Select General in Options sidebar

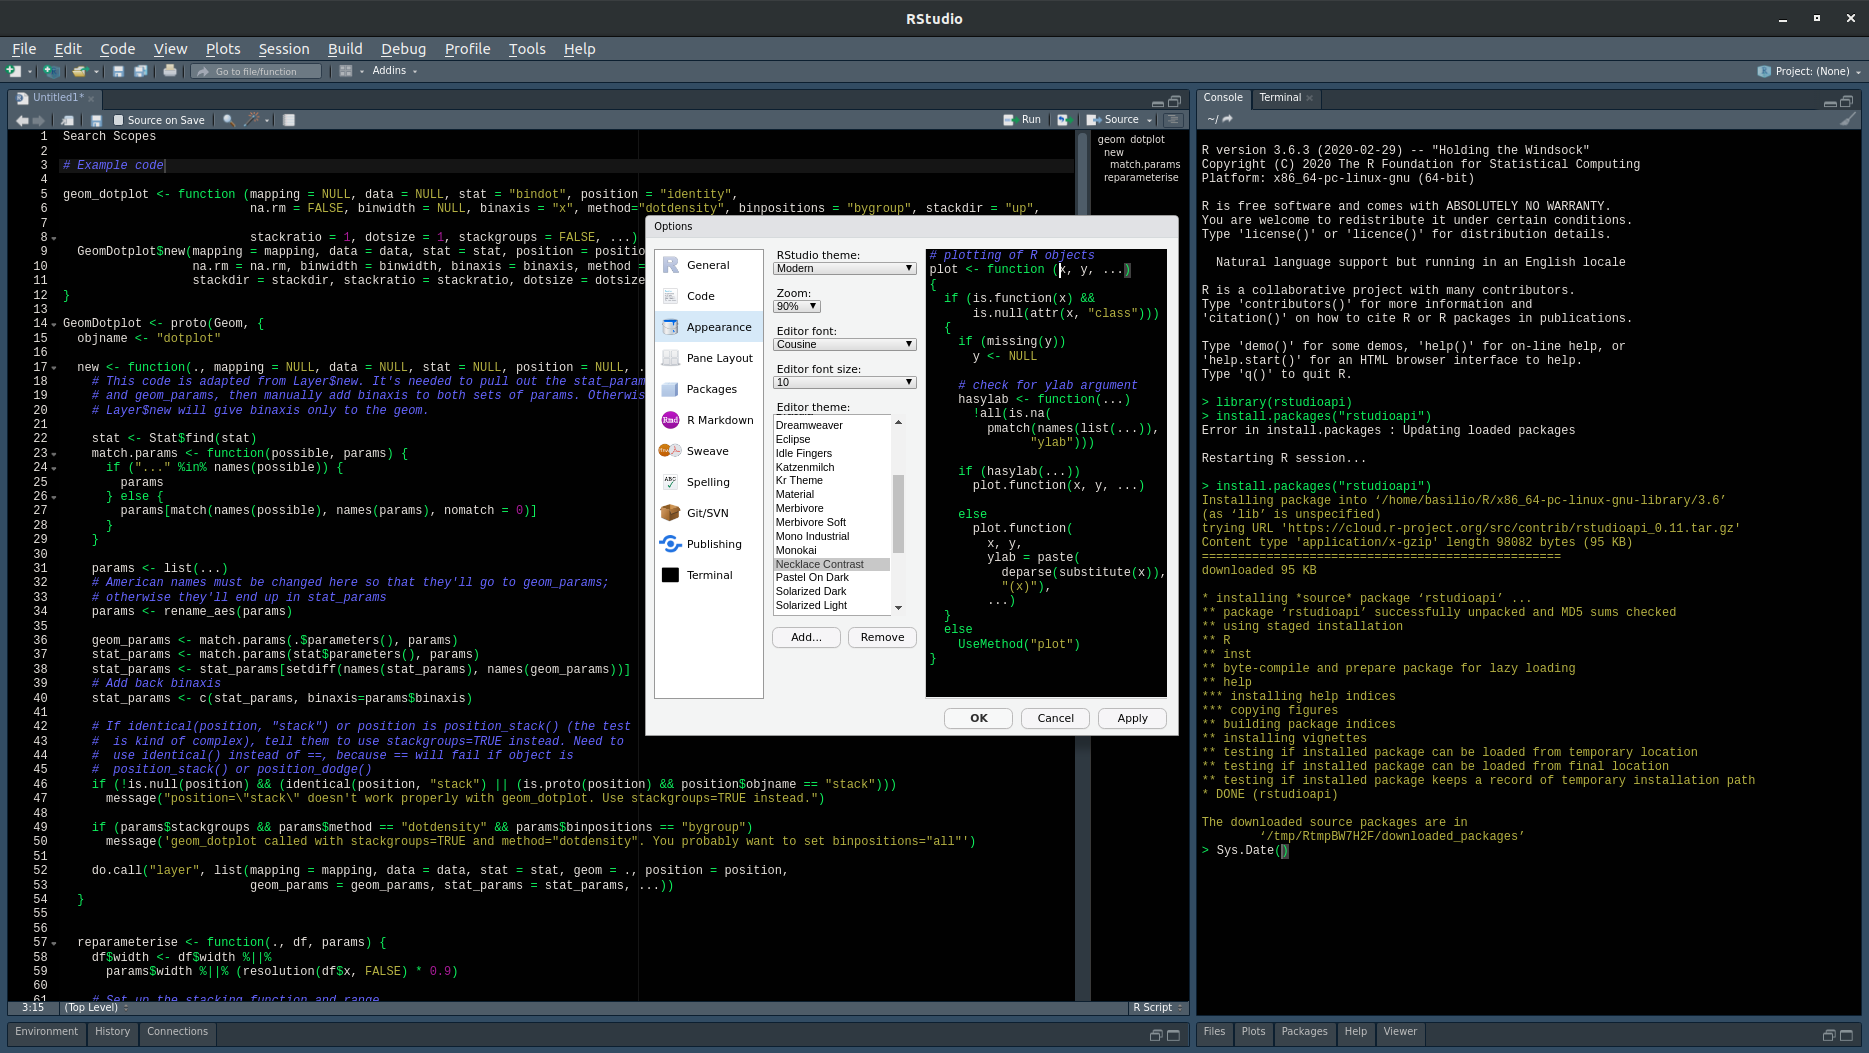pyautogui.click(x=709, y=265)
